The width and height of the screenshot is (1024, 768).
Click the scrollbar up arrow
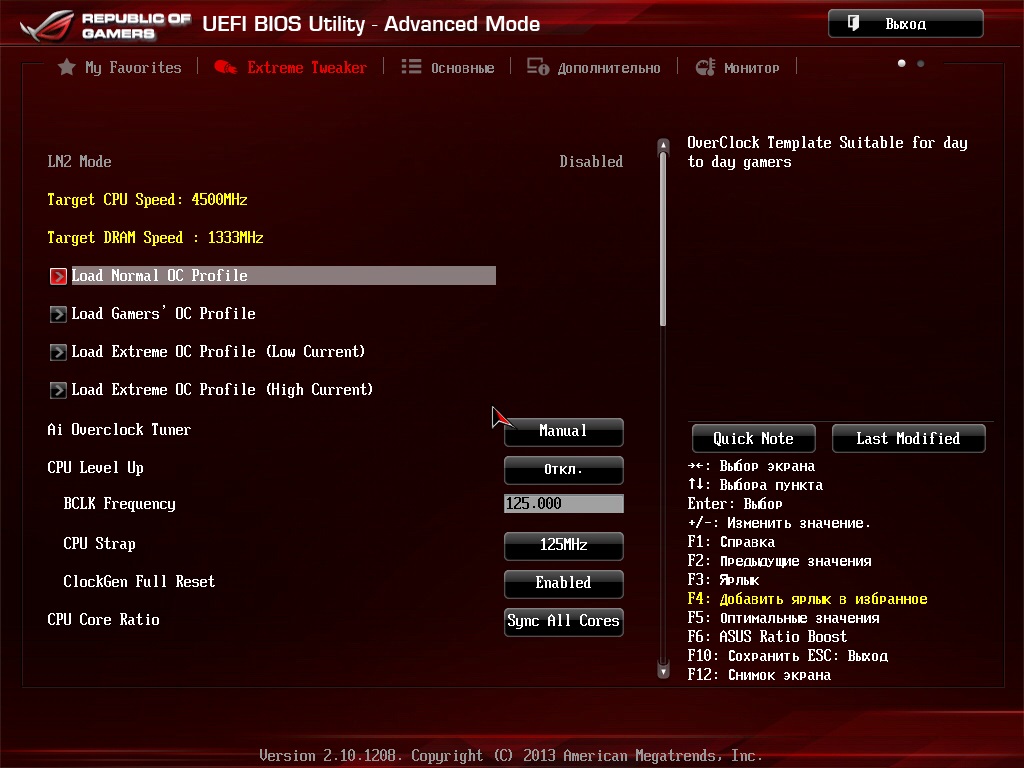tap(664, 144)
